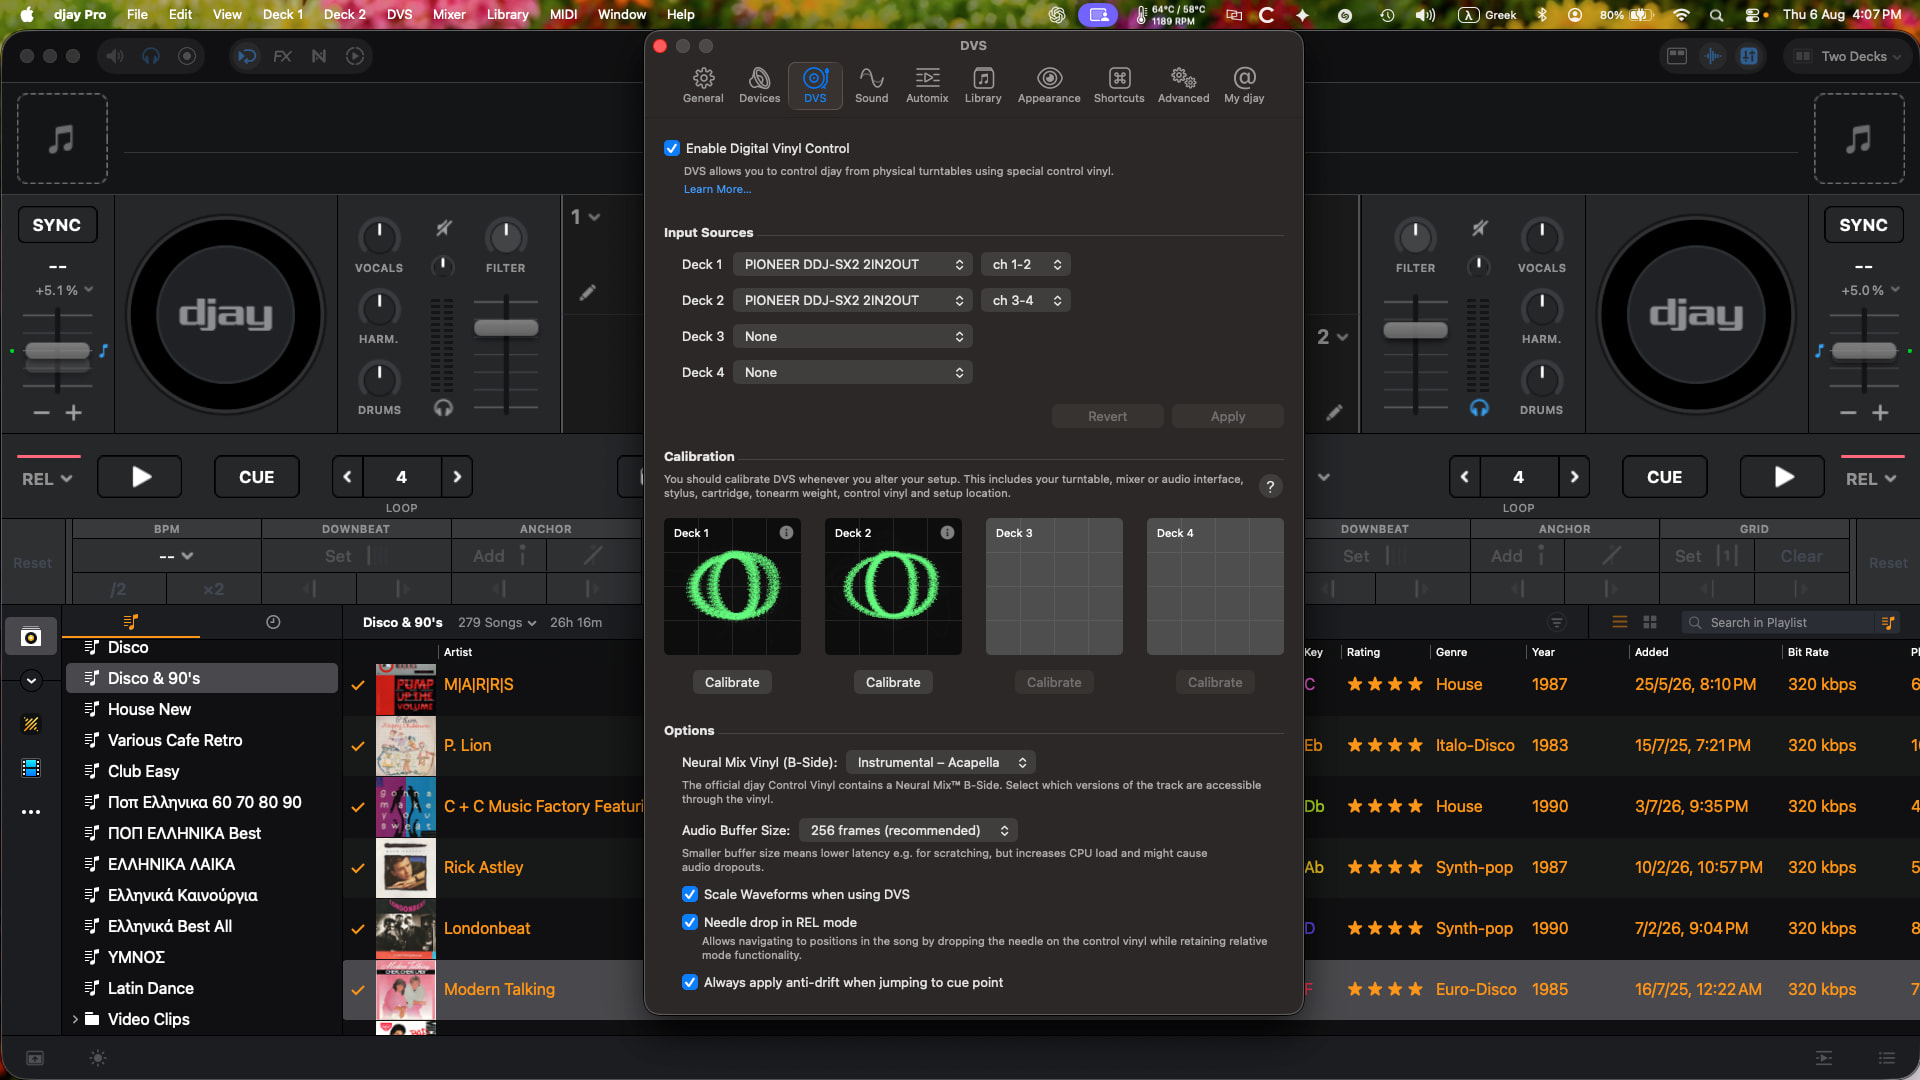The width and height of the screenshot is (1920, 1080).
Task: Toggle checkmark for Londonbeat track
Action: tap(358, 929)
